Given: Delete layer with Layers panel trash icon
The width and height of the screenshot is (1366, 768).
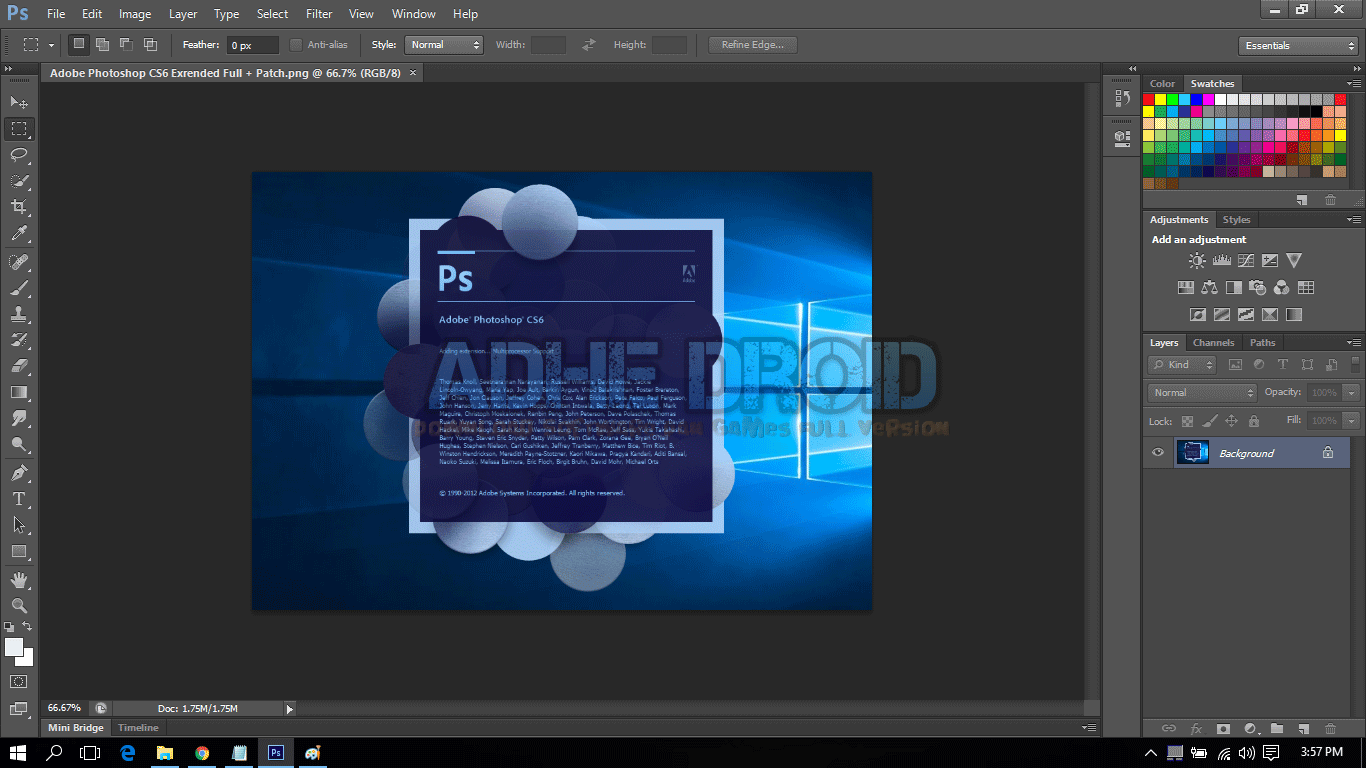Looking at the screenshot, I should pyautogui.click(x=1330, y=729).
